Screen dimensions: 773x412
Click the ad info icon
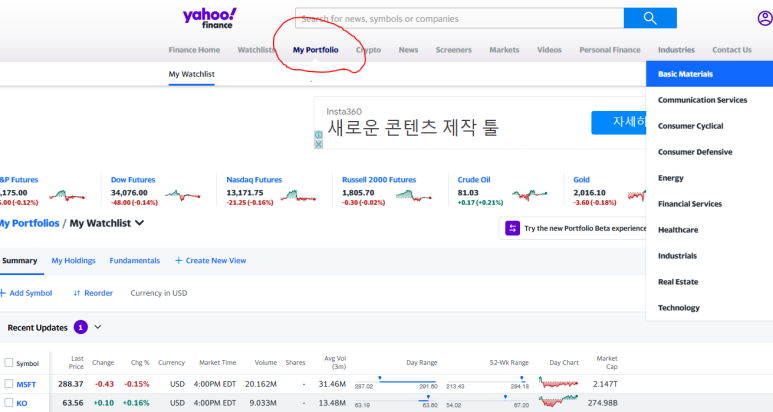(318, 135)
